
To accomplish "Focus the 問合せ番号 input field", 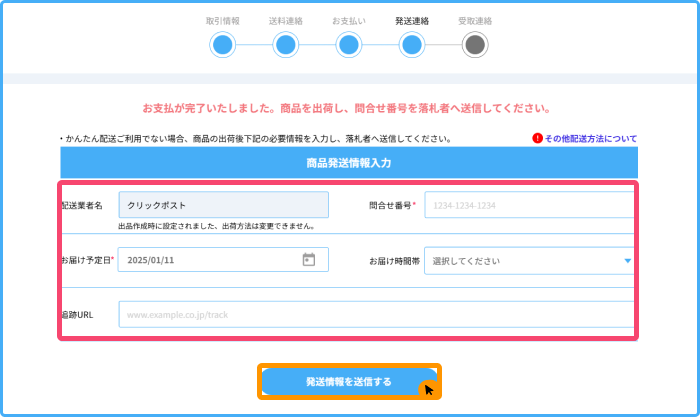I will pyautogui.click(x=529, y=205).
